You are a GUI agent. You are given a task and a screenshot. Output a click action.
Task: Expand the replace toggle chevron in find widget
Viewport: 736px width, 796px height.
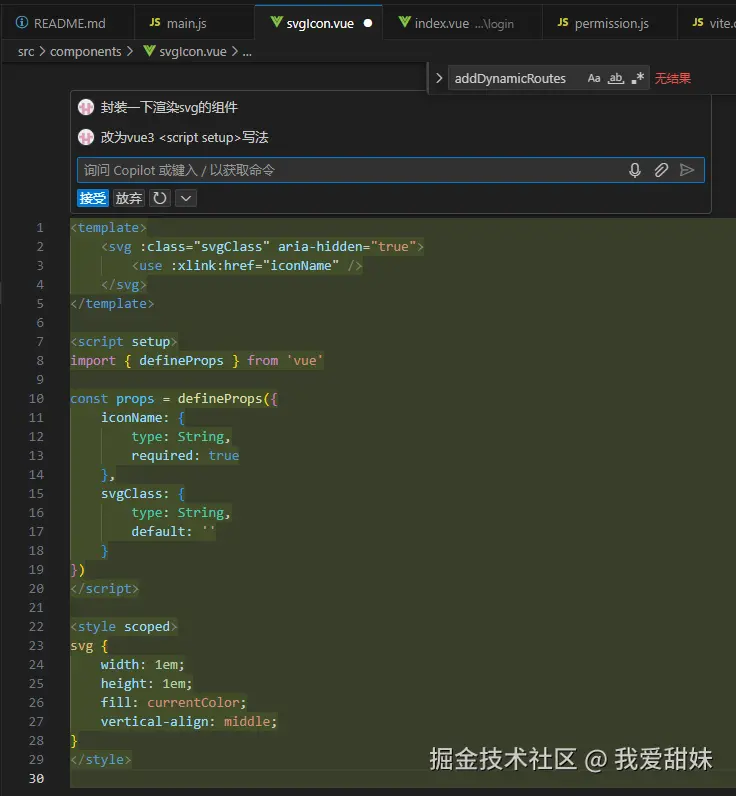tap(438, 78)
